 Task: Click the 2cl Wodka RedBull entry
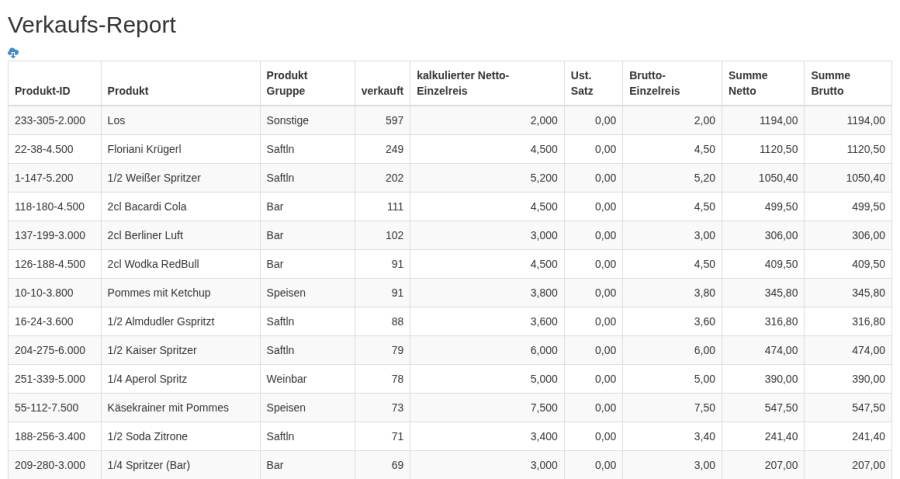[153, 264]
